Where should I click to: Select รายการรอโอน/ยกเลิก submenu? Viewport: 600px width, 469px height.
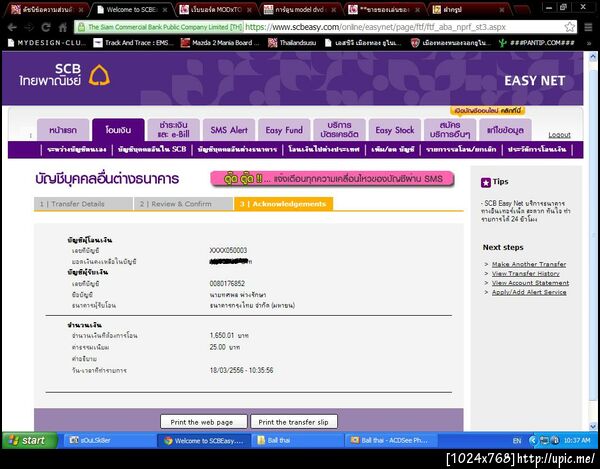click(461, 150)
